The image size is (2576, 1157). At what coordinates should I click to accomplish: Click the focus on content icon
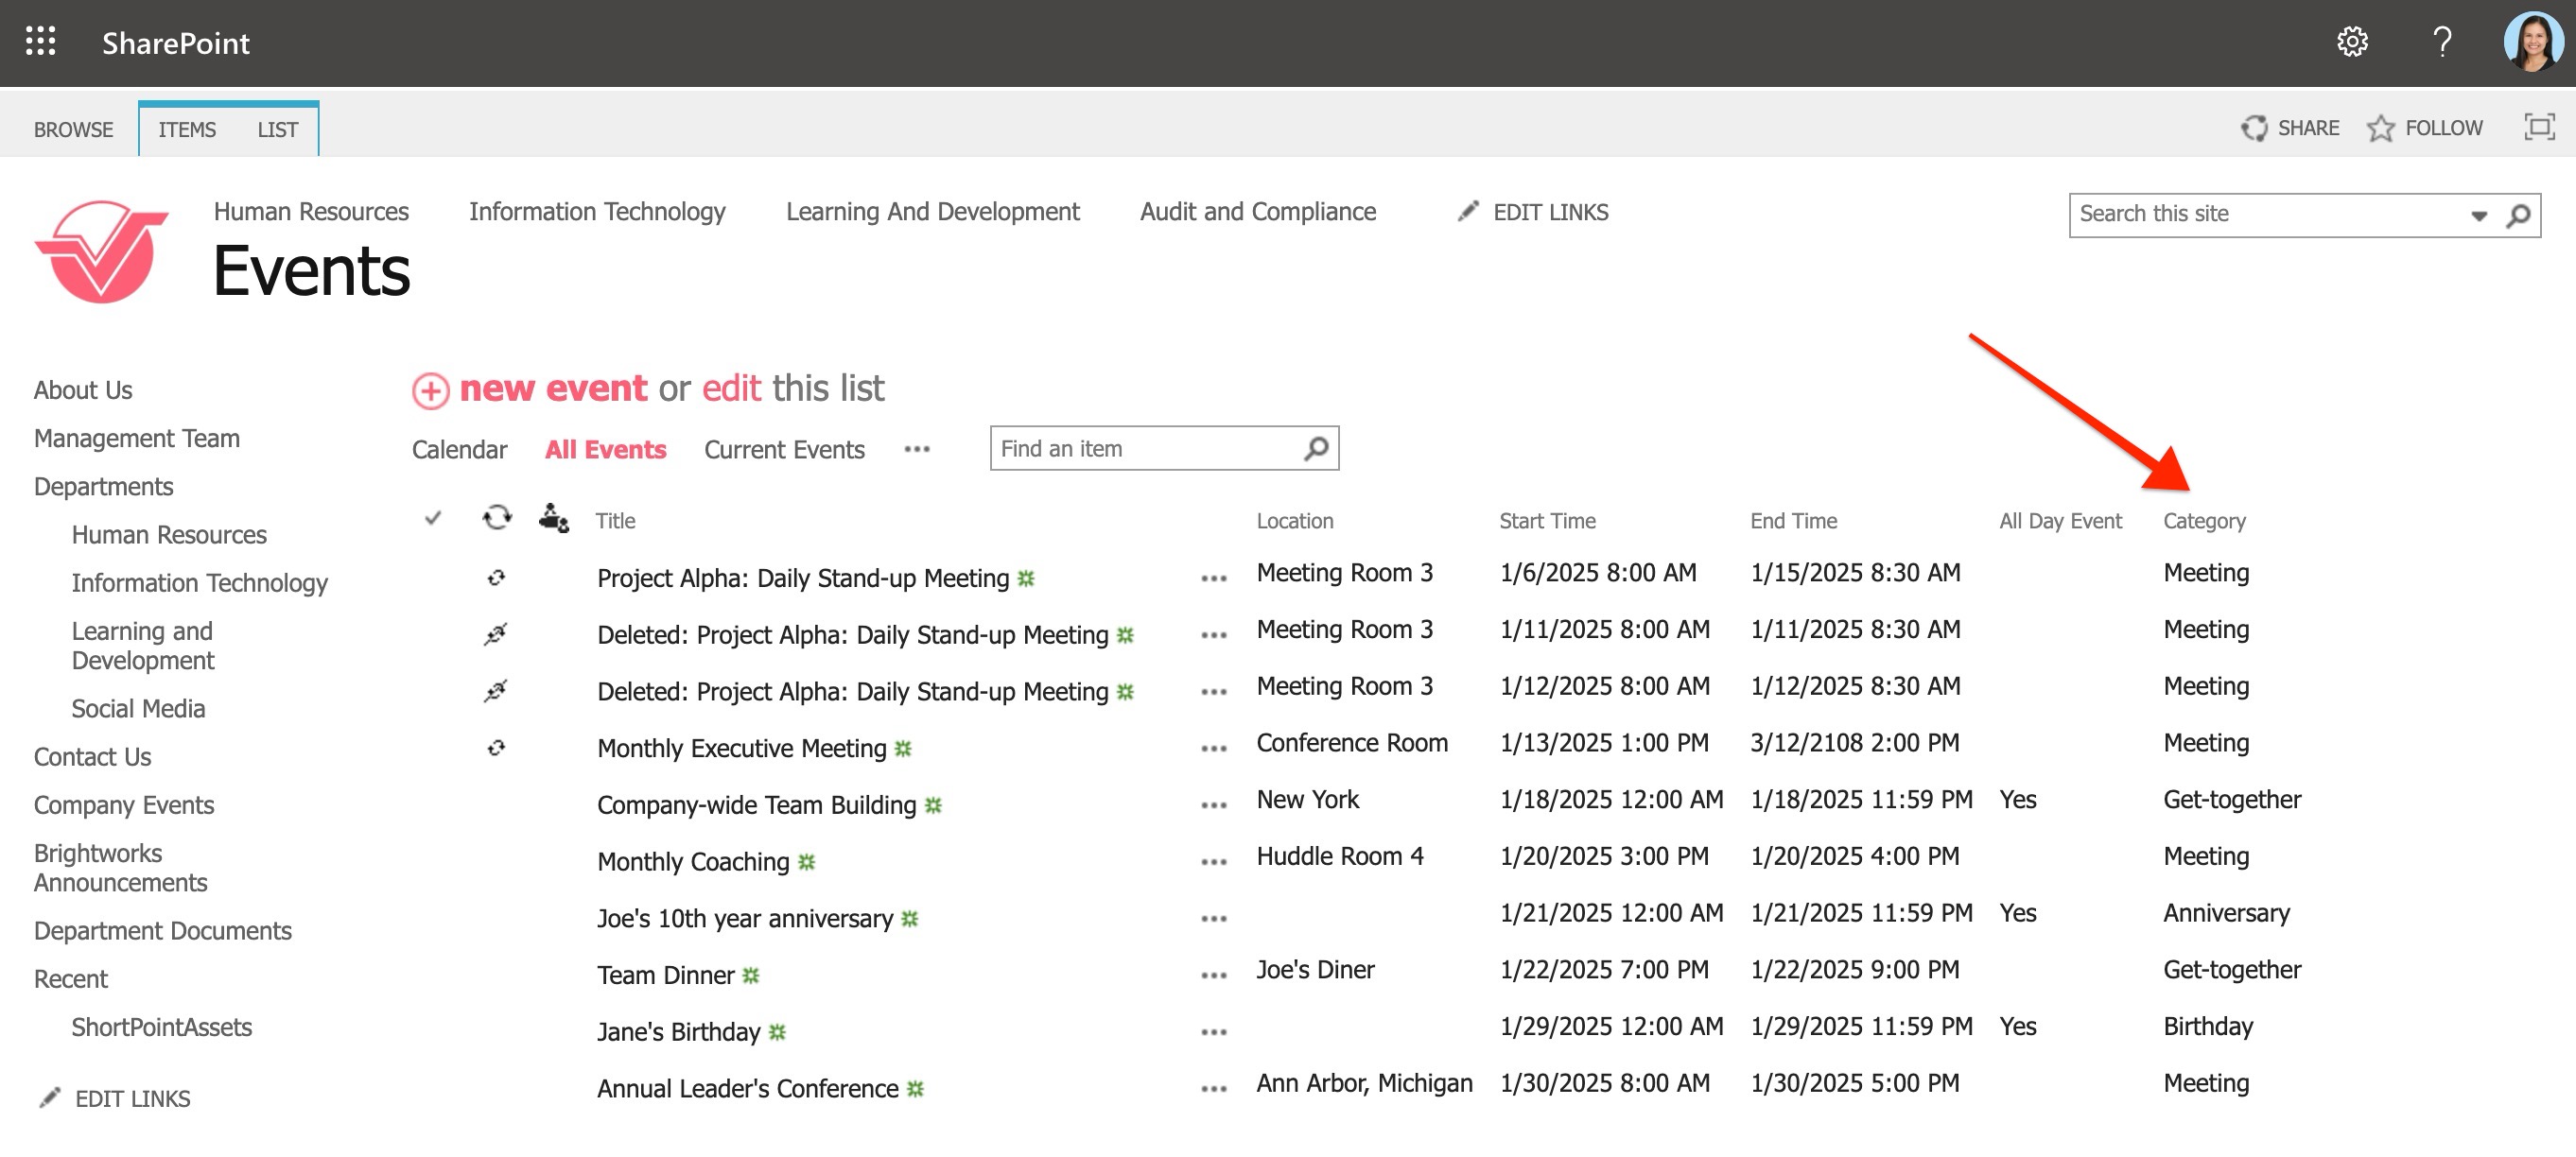click(2538, 127)
